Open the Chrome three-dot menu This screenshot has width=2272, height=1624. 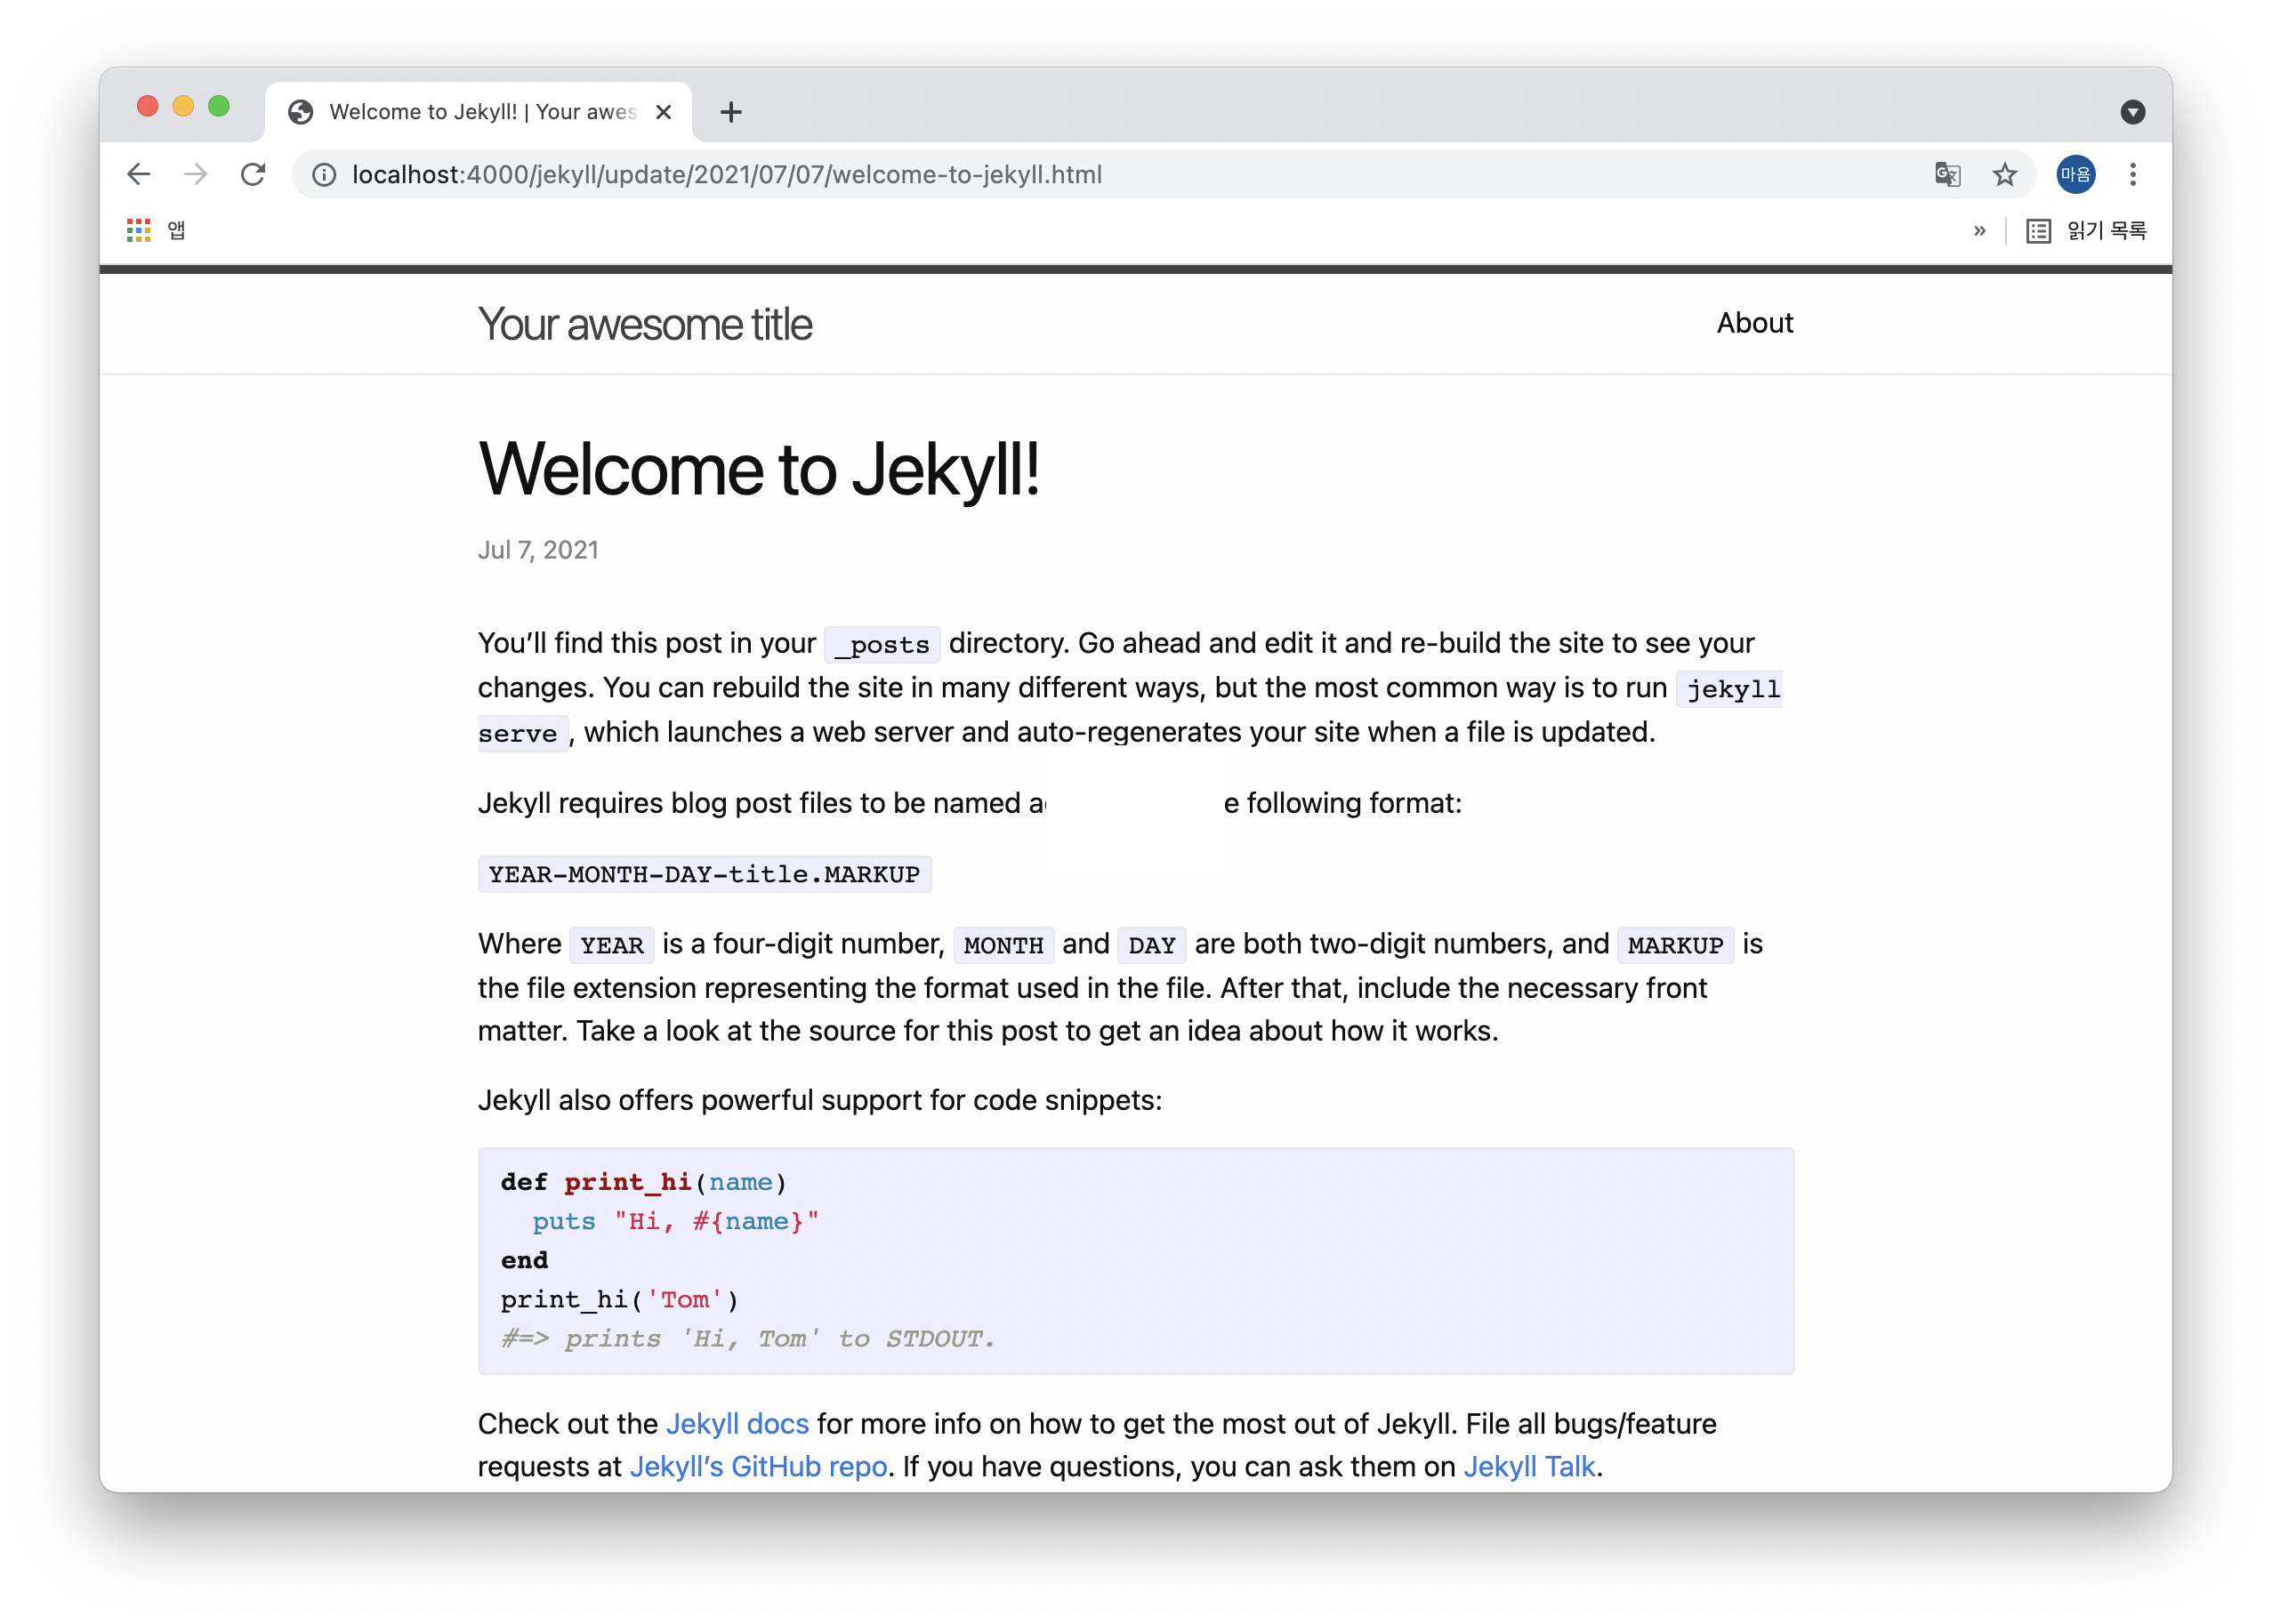point(2133,175)
